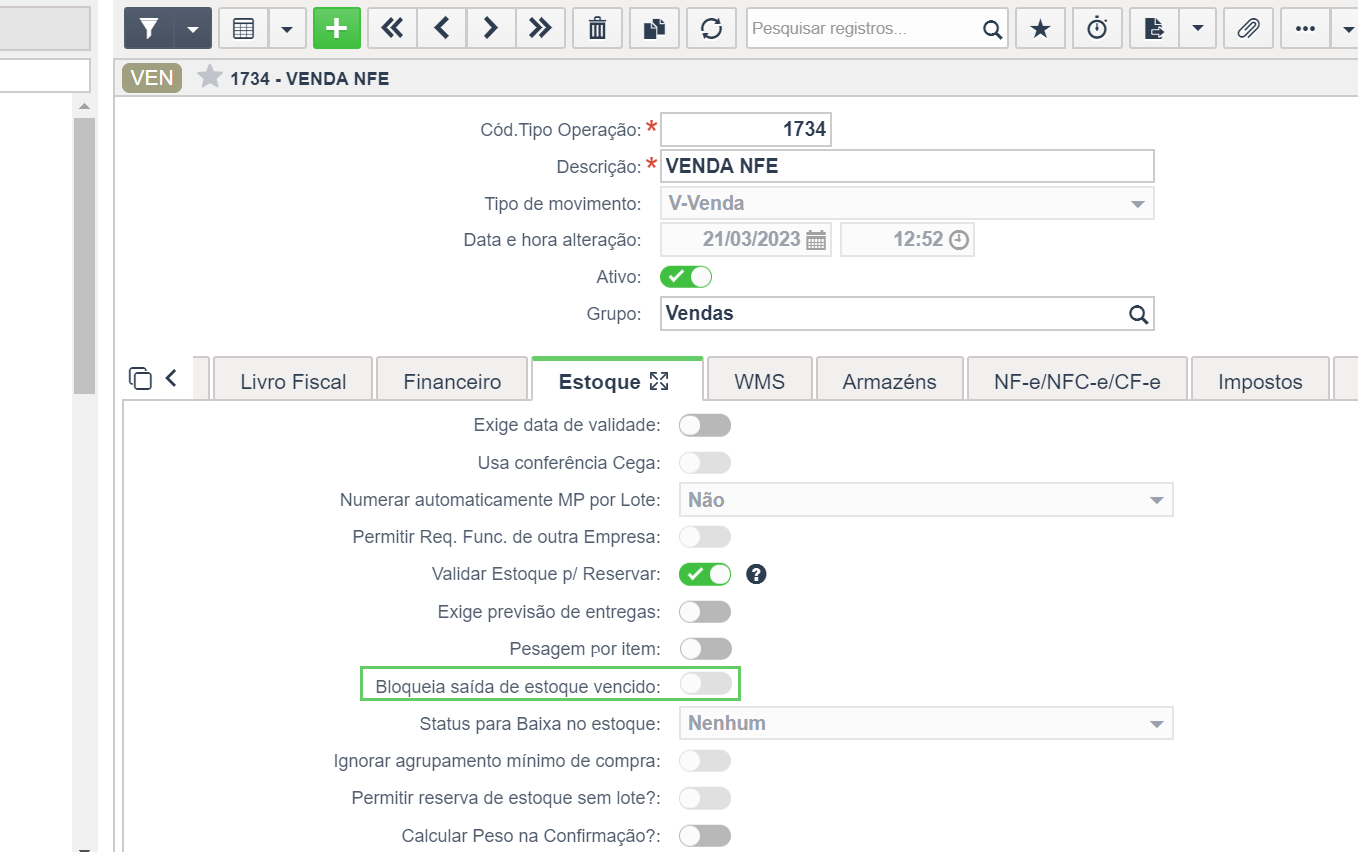Go to the first record
The width and height of the screenshot is (1358, 852).
[392, 28]
